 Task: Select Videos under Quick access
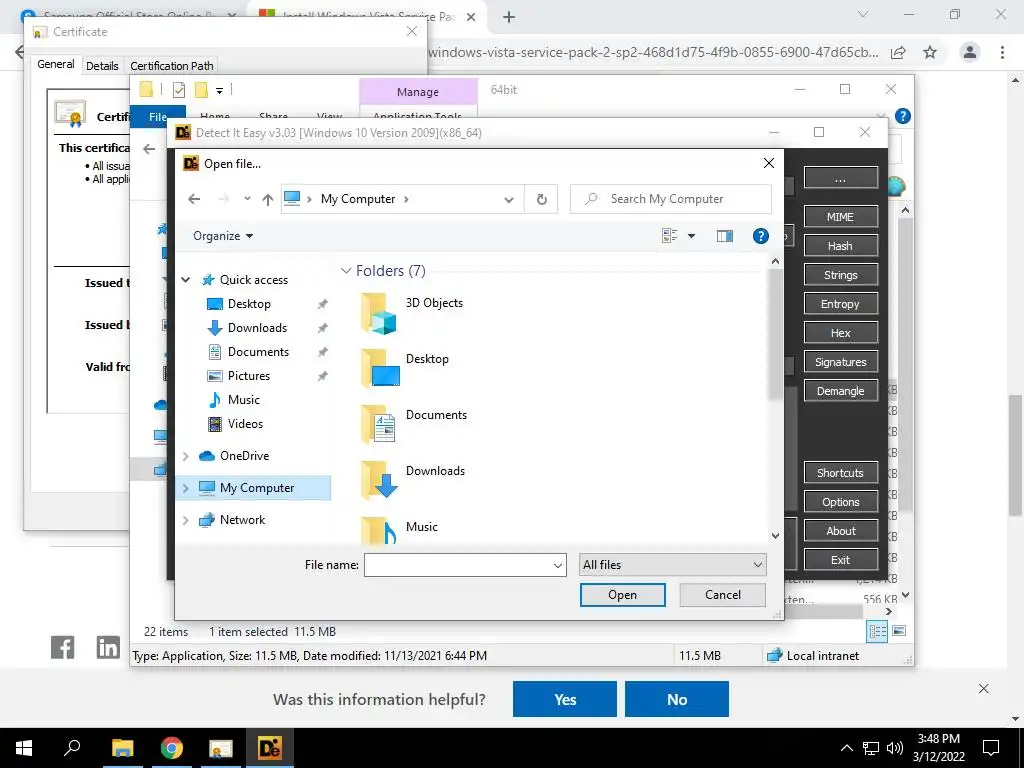coord(245,424)
